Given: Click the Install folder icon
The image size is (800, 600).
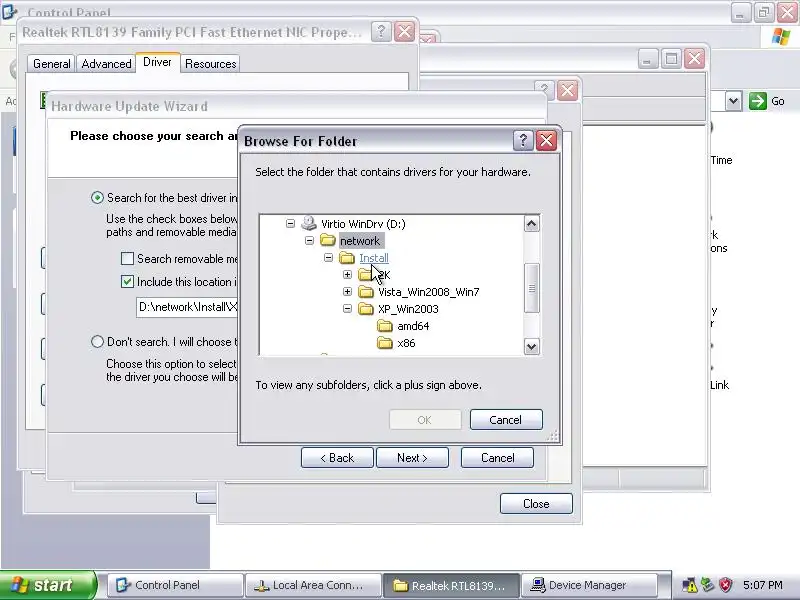Looking at the screenshot, I should point(347,258).
